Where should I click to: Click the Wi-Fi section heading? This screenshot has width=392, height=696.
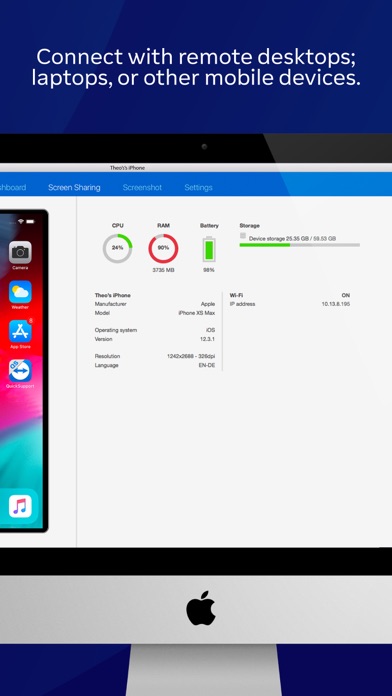(x=236, y=295)
